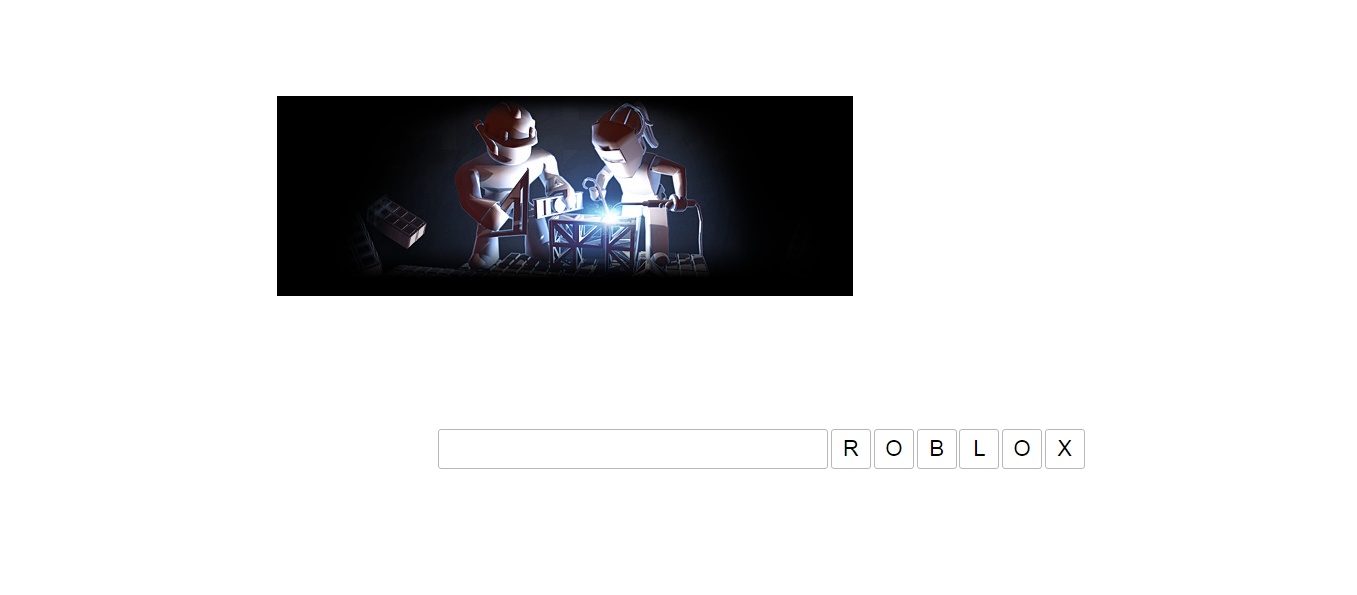The width and height of the screenshot is (1357, 595).
Task: Click the spirit level in the builder's hand
Action: [557, 205]
